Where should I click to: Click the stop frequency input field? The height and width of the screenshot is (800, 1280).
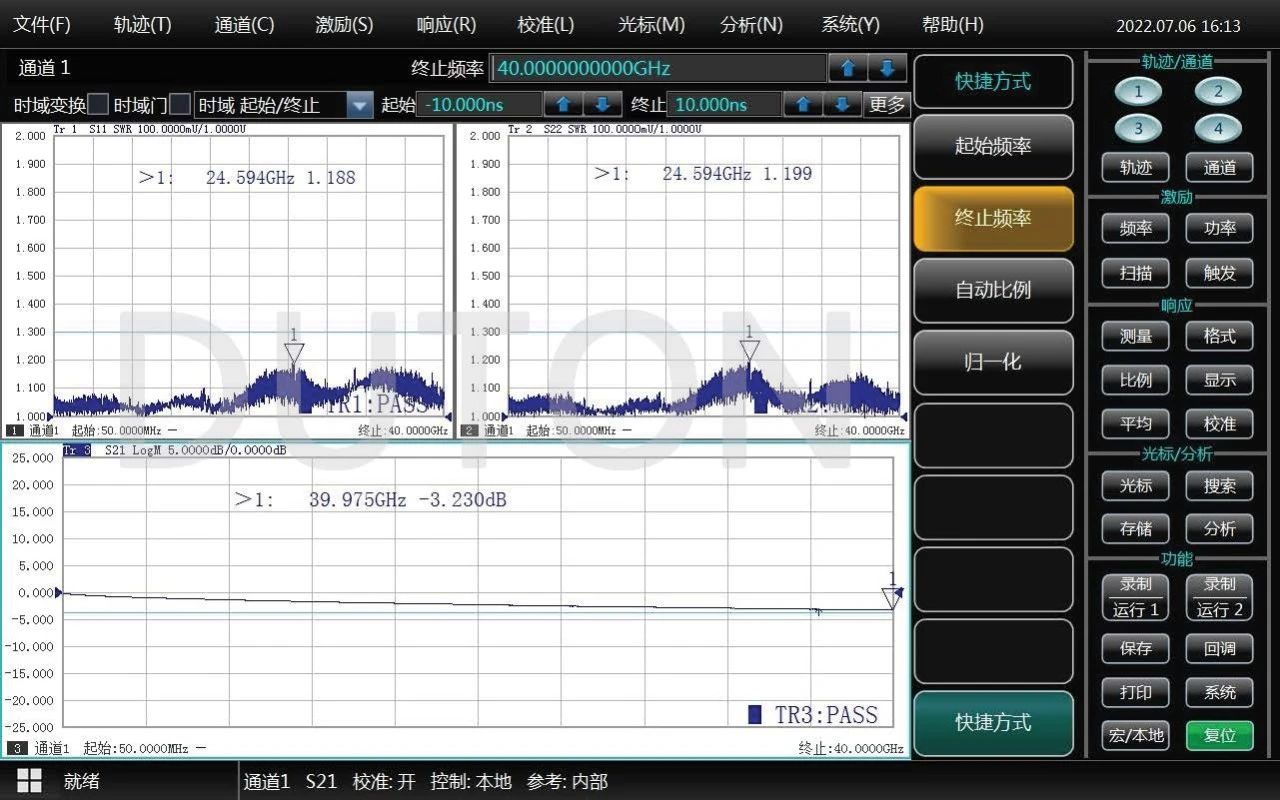pos(658,68)
